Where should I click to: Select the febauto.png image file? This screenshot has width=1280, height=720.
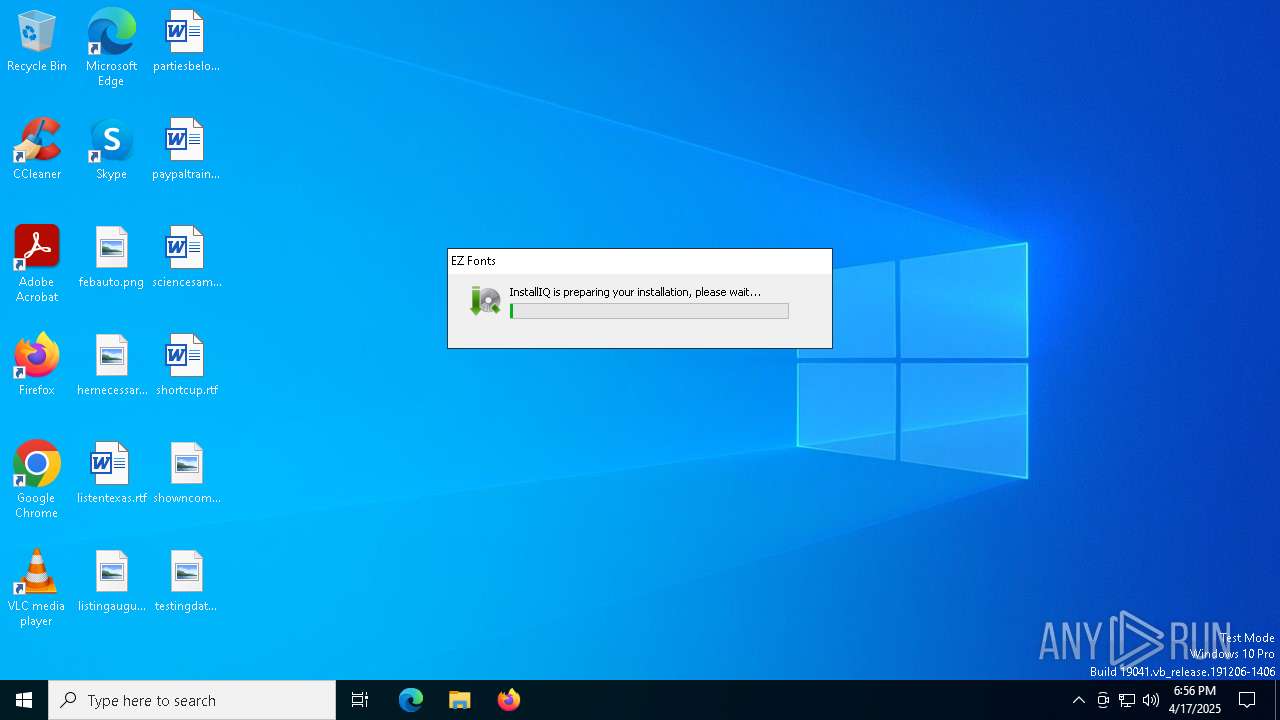(111, 257)
